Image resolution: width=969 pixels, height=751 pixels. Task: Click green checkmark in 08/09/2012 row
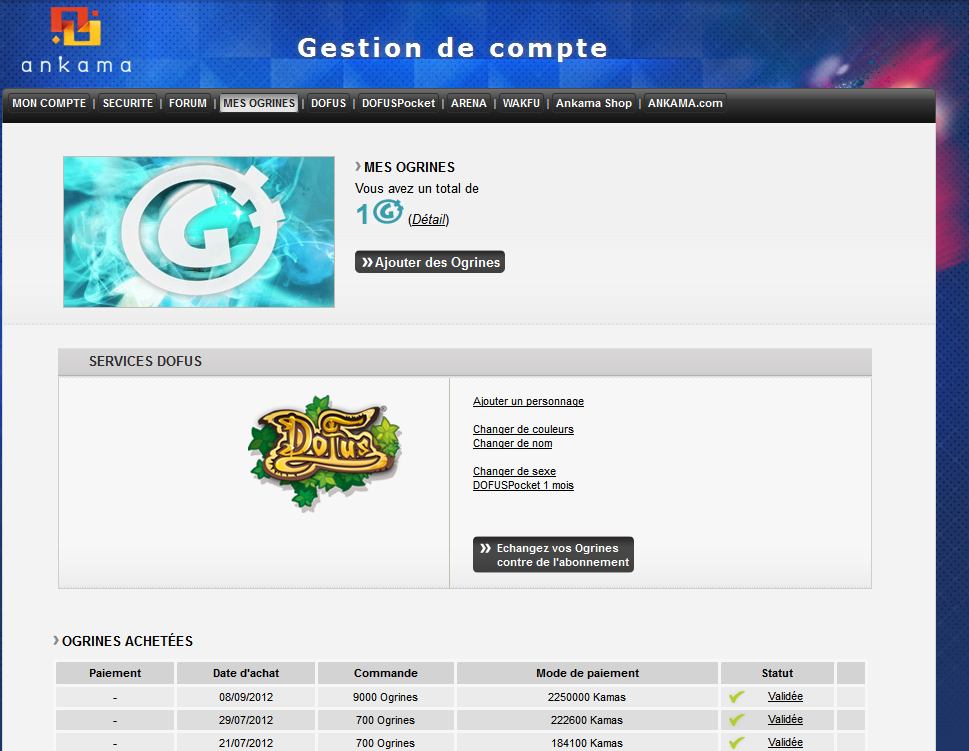(736, 697)
